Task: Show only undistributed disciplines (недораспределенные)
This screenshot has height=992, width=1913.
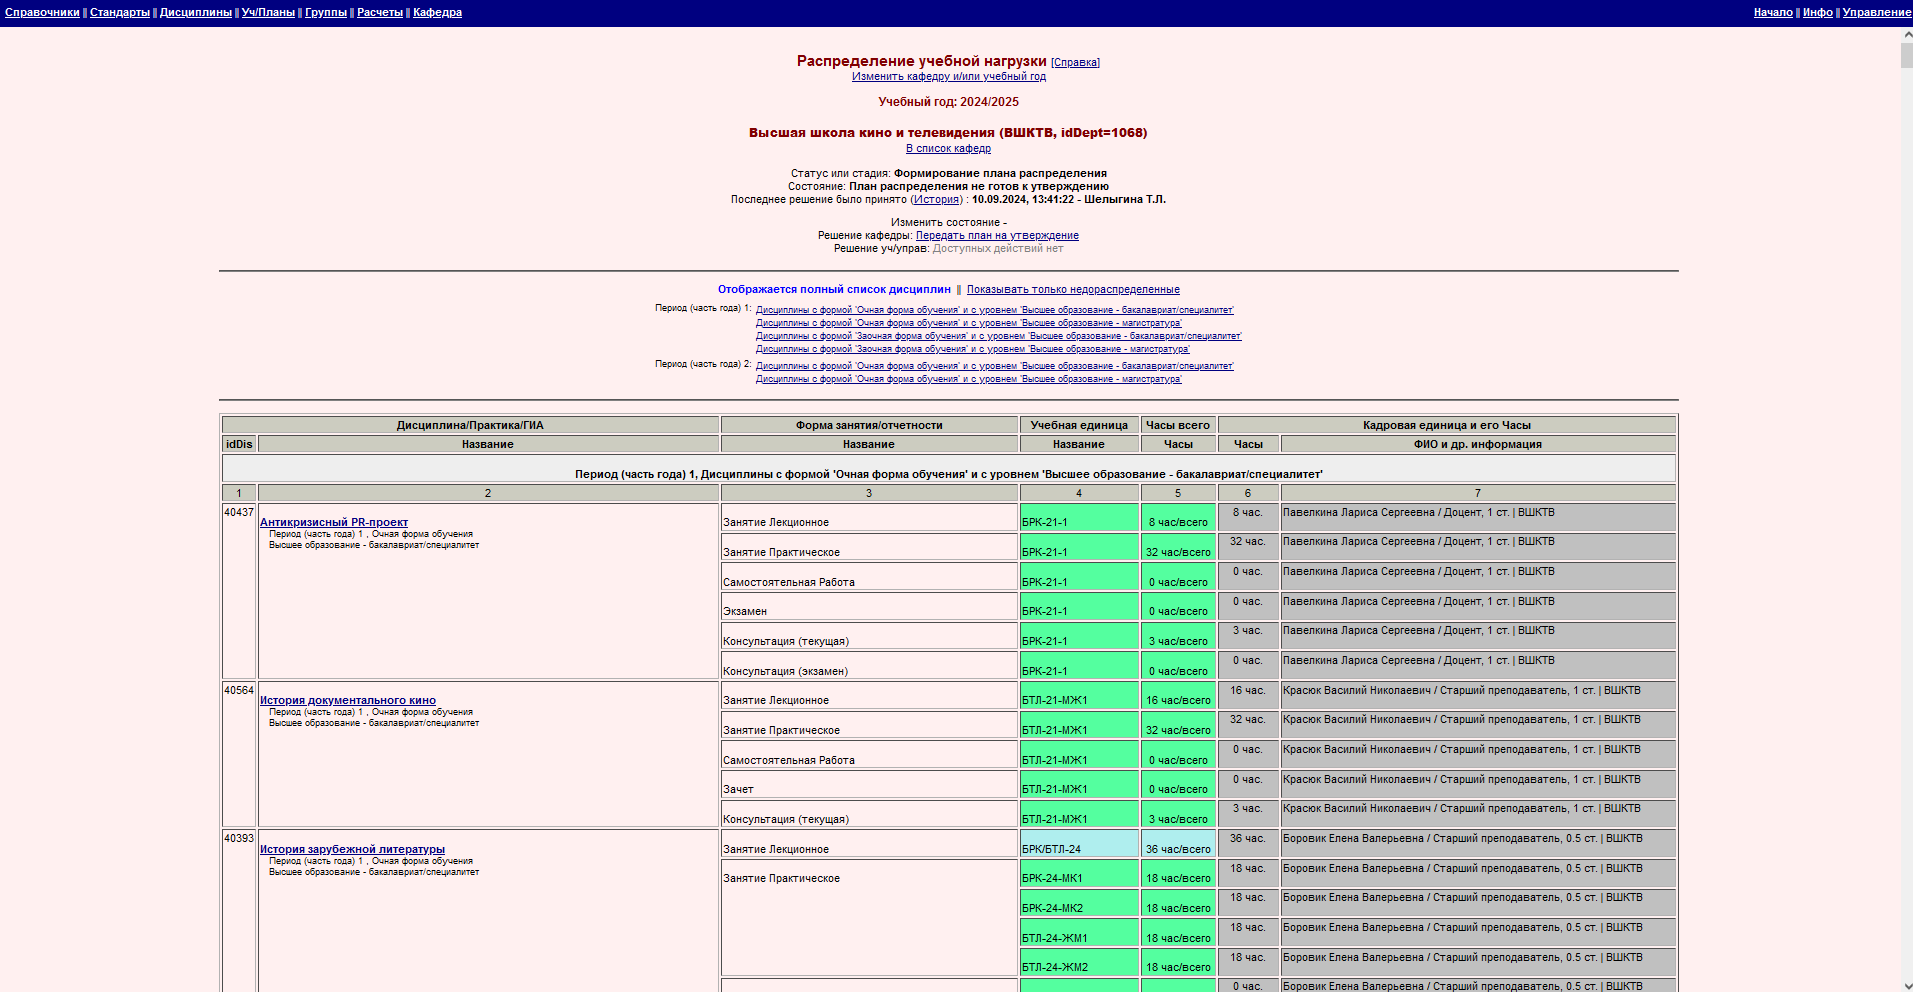Action: coord(1072,290)
